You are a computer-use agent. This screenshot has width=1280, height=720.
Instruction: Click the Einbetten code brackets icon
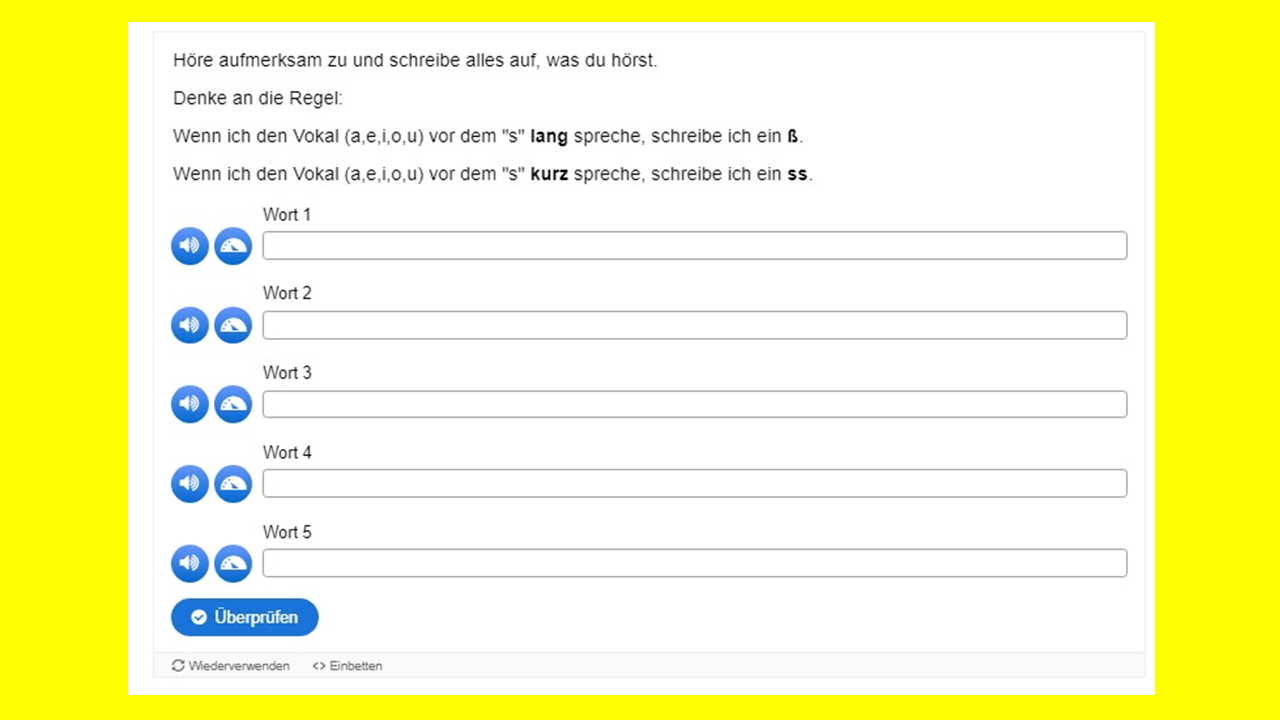coord(319,666)
